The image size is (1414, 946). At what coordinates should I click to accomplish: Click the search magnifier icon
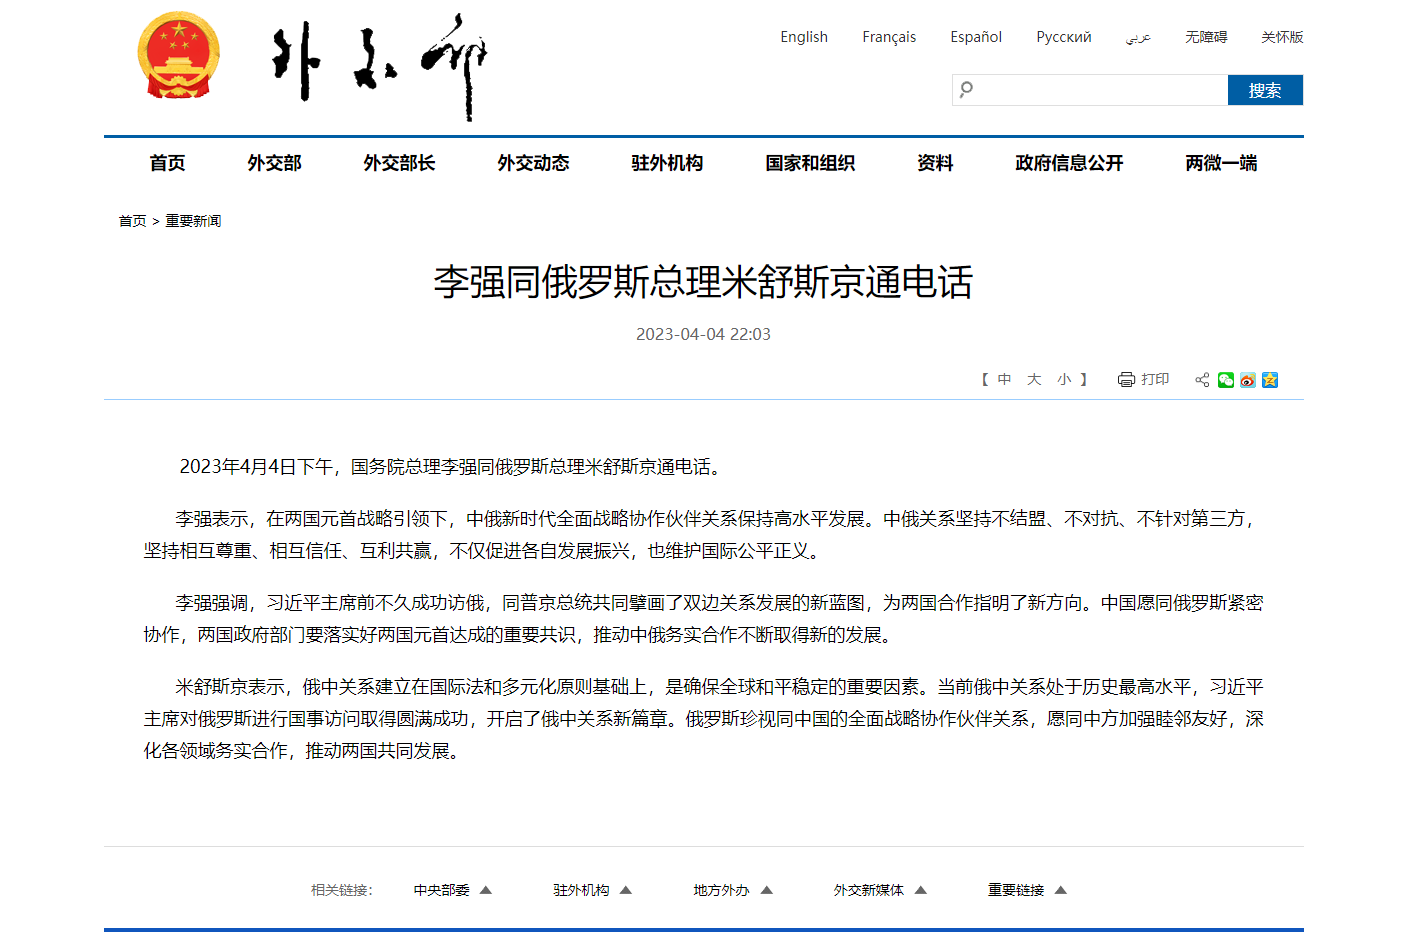pos(966,90)
